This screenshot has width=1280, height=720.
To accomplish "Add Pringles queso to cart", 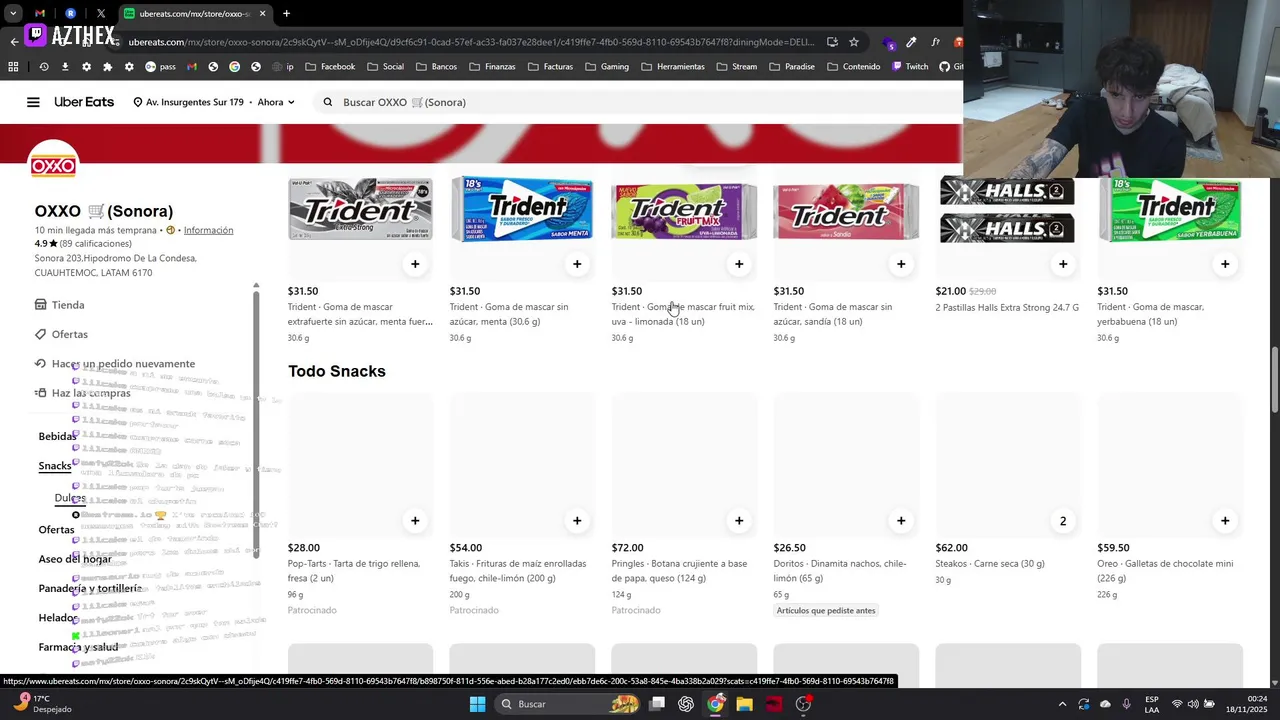I will point(739,520).
